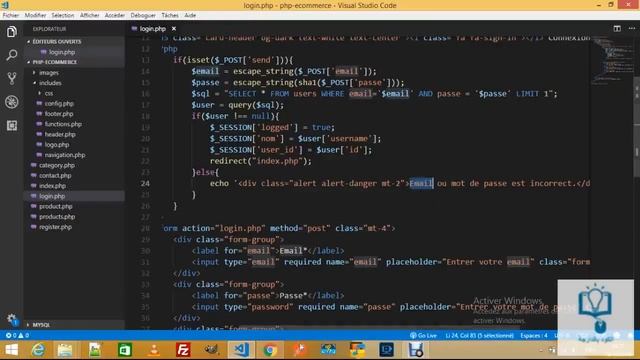640x360 pixels.
Task: Open the Déboguer menu
Action: 143,15
